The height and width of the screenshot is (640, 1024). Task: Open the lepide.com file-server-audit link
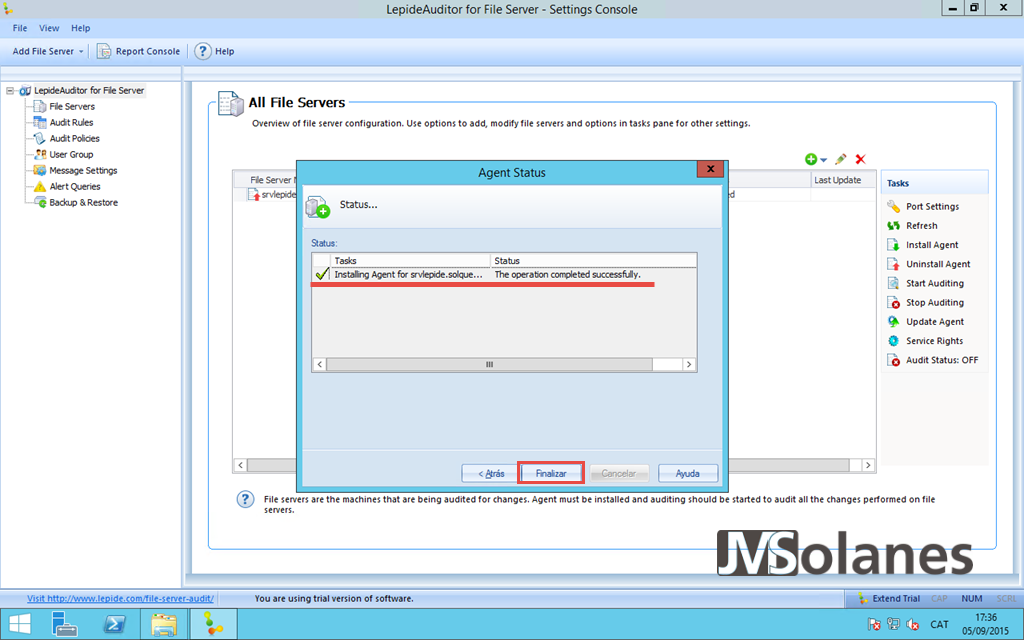(x=120, y=598)
